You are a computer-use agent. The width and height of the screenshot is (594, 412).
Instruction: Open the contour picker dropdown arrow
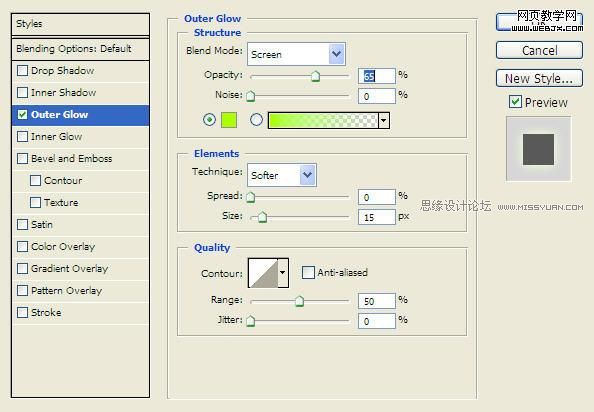[283, 273]
